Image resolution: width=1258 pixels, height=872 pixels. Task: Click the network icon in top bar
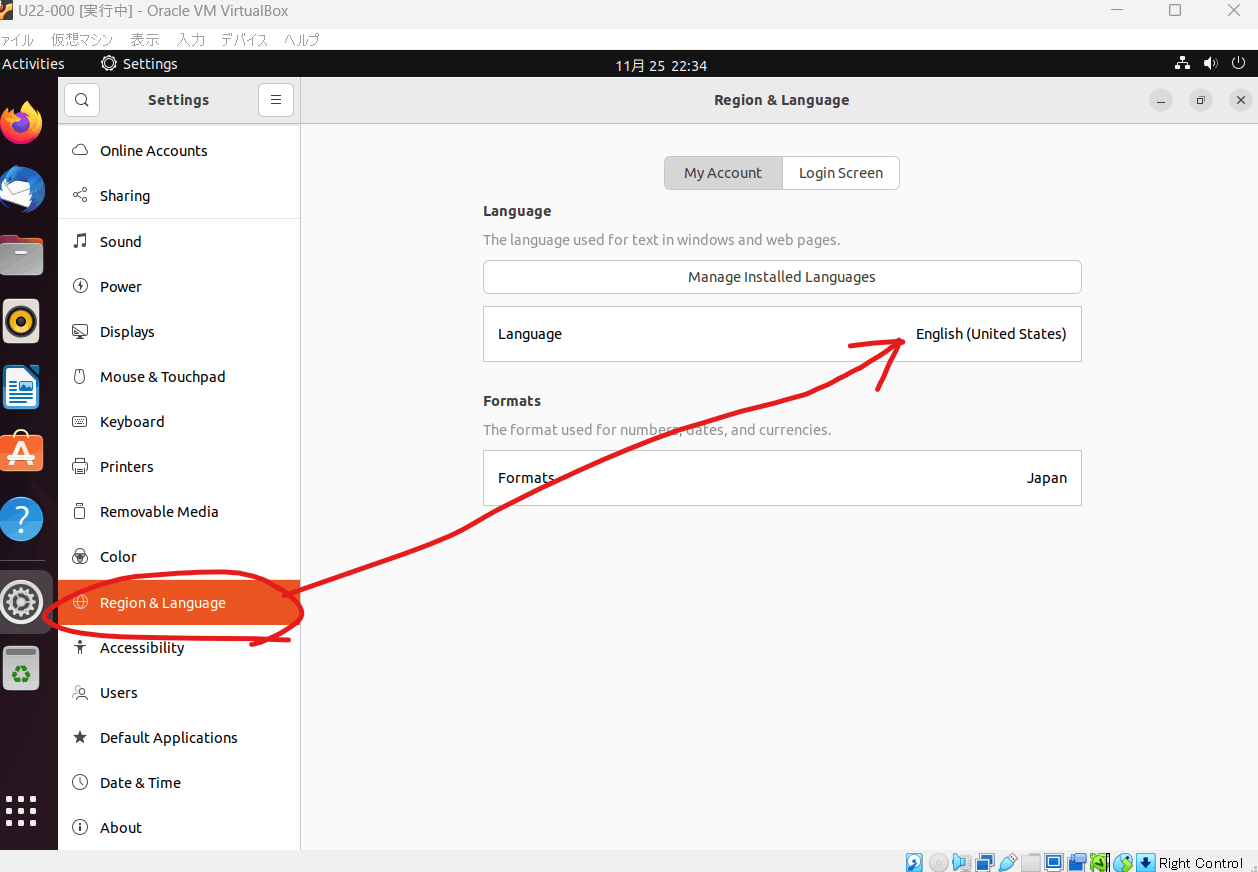(x=1183, y=63)
